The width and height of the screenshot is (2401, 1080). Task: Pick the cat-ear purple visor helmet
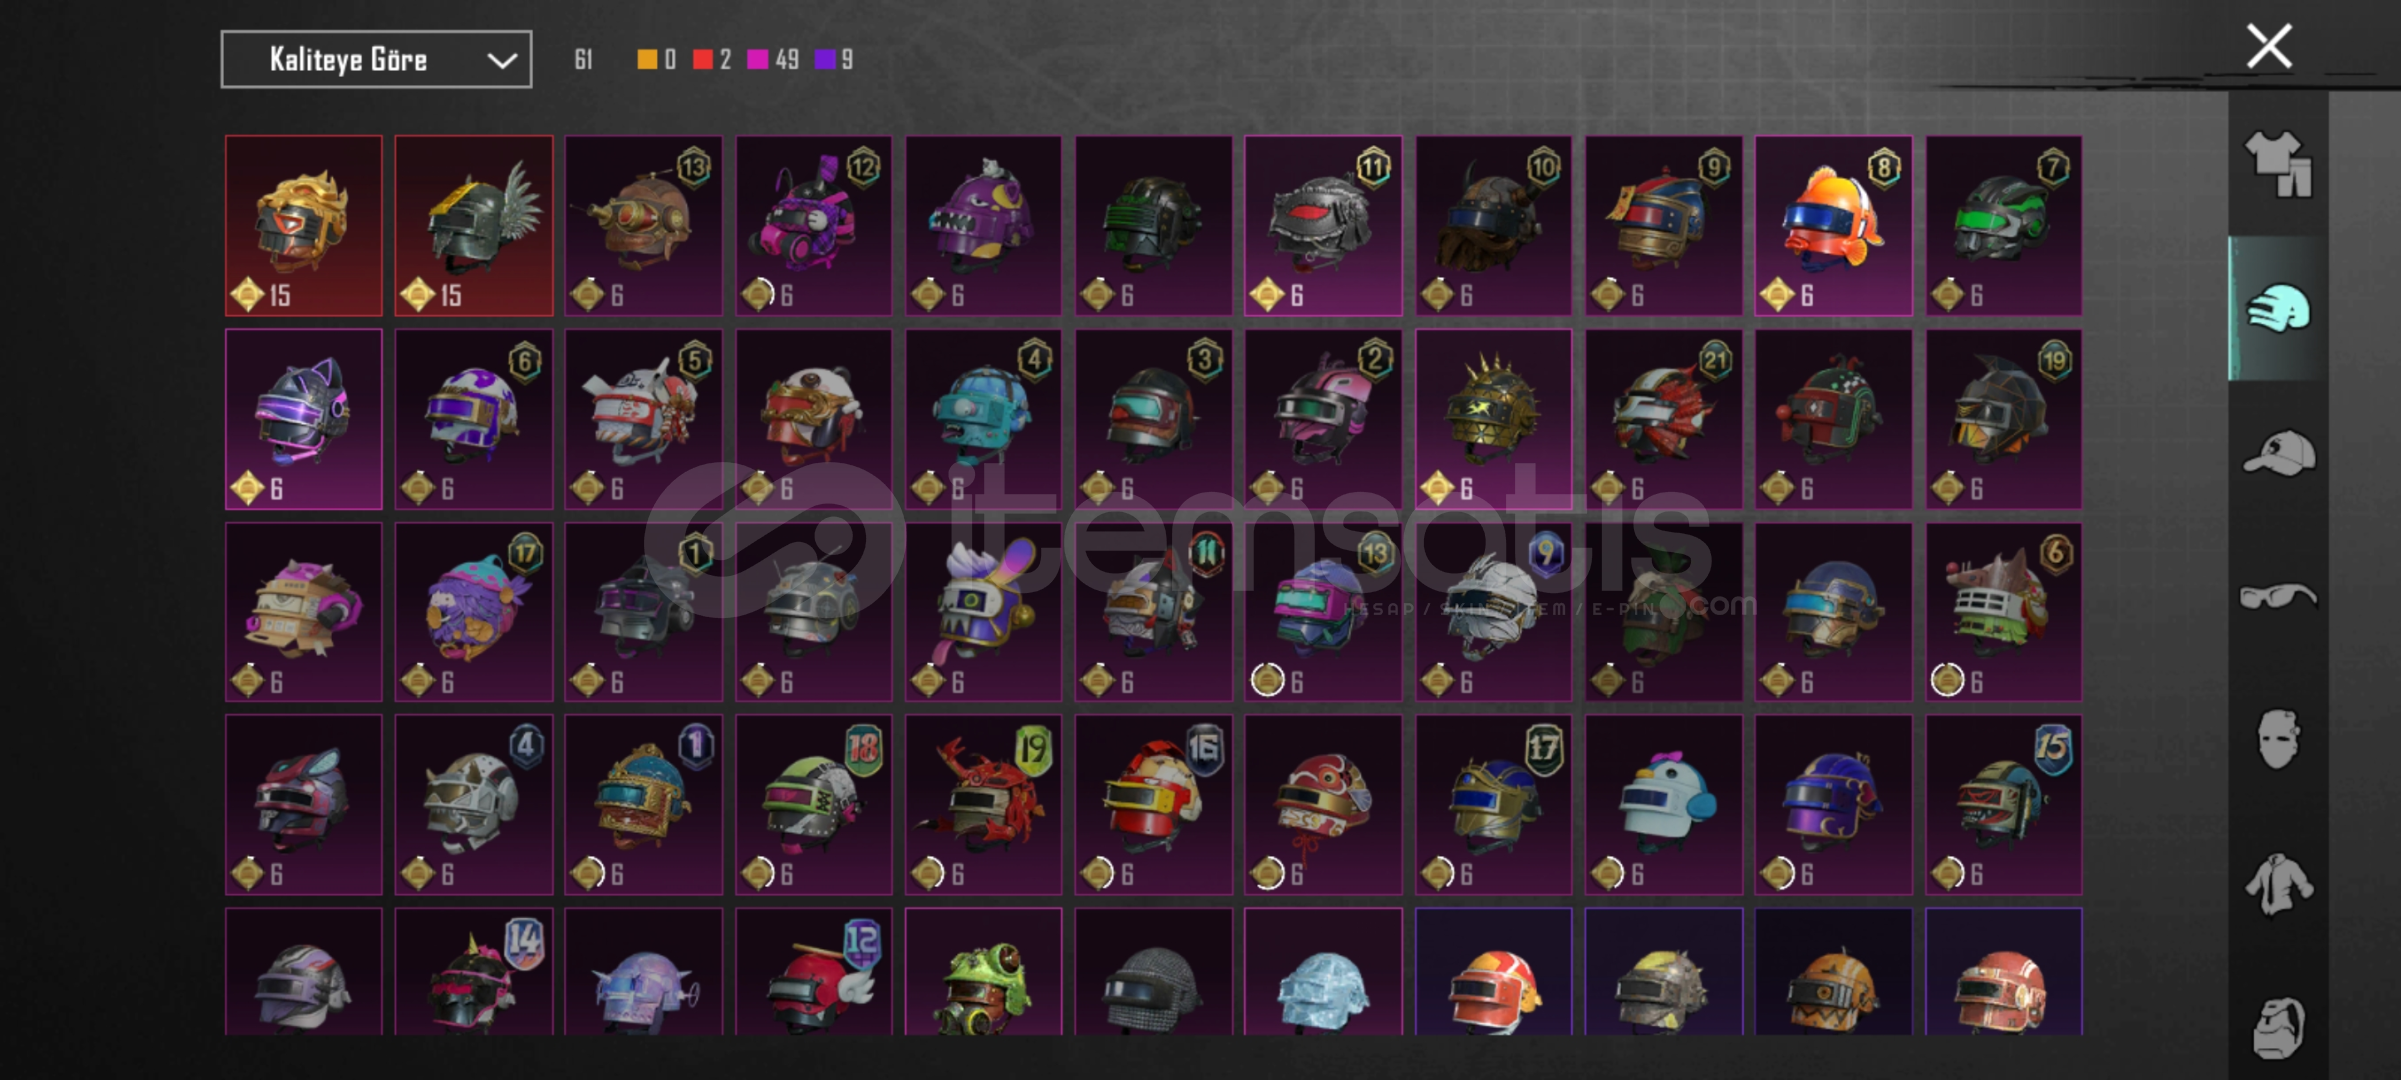pos(304,419)
